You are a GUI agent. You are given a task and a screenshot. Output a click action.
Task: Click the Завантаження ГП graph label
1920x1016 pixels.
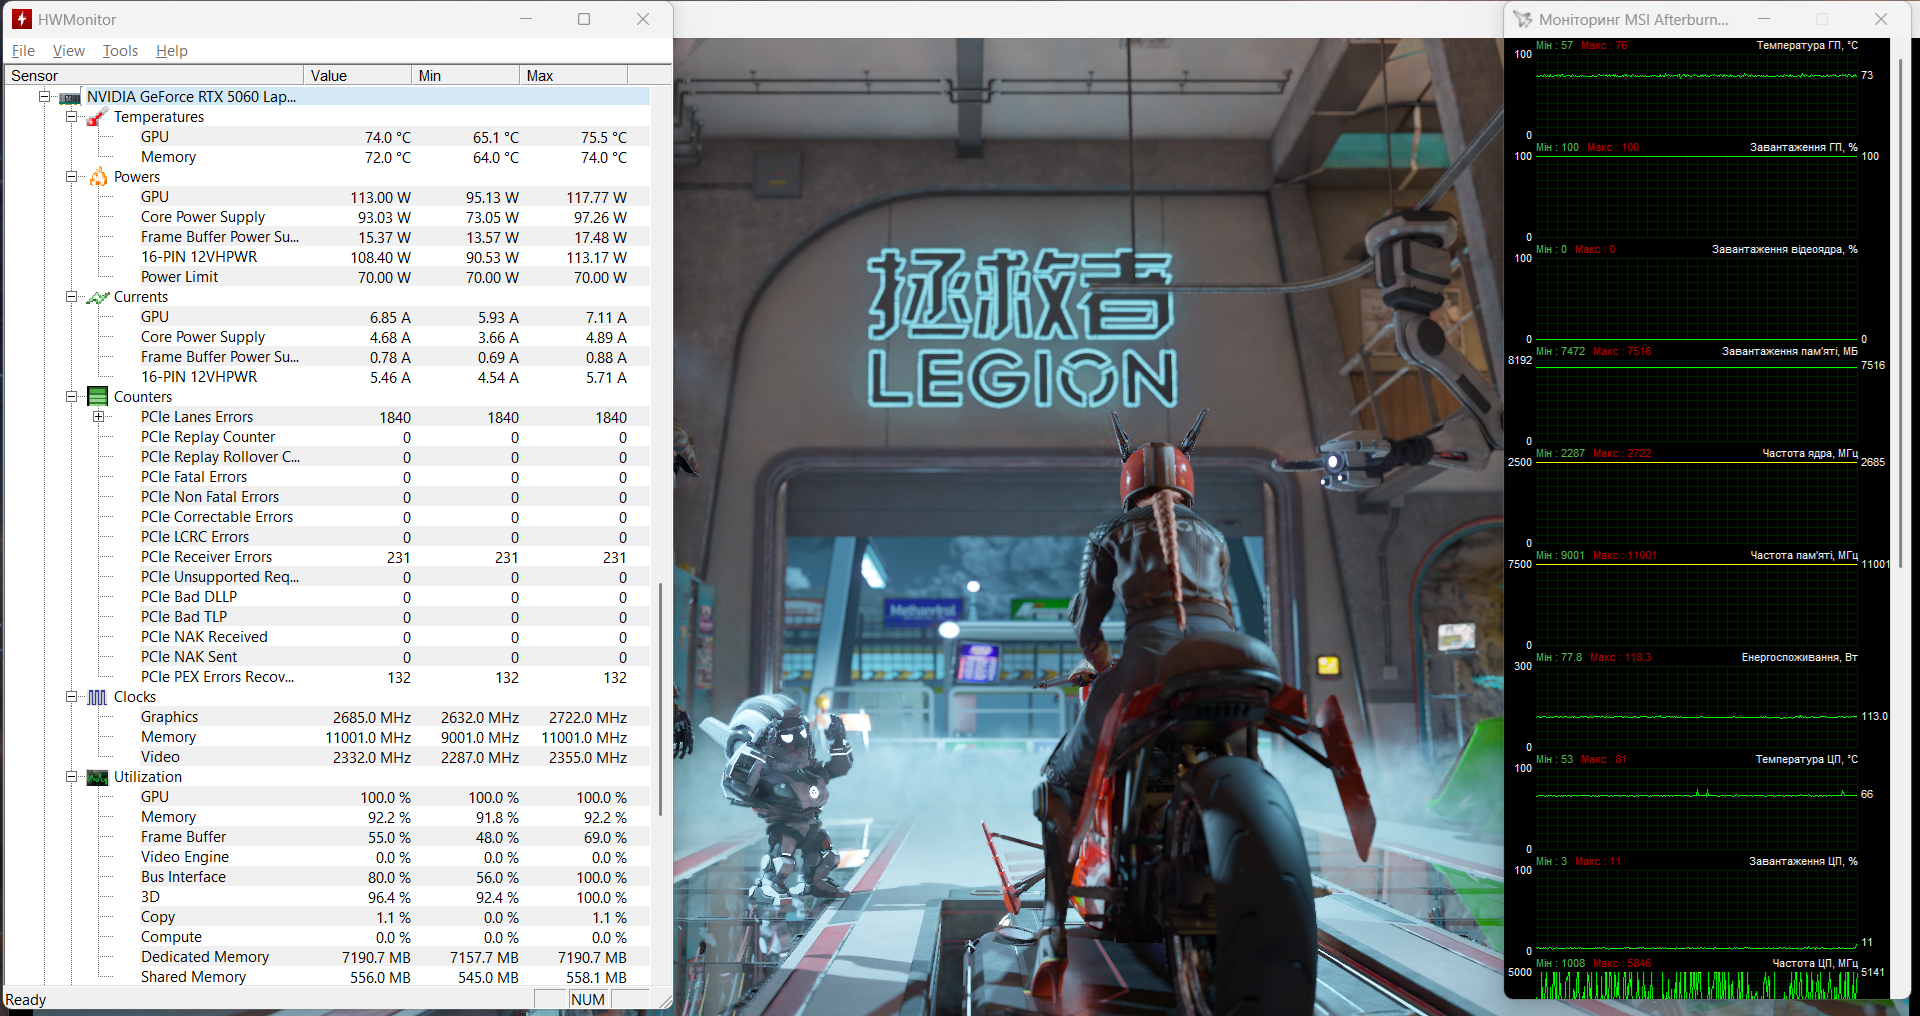(x=1804, y=147)
